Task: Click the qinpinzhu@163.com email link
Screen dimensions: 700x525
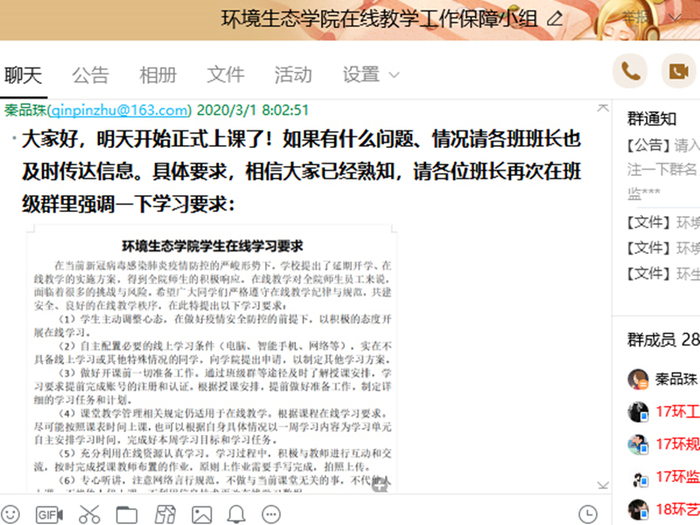Action: coord(119,110)
